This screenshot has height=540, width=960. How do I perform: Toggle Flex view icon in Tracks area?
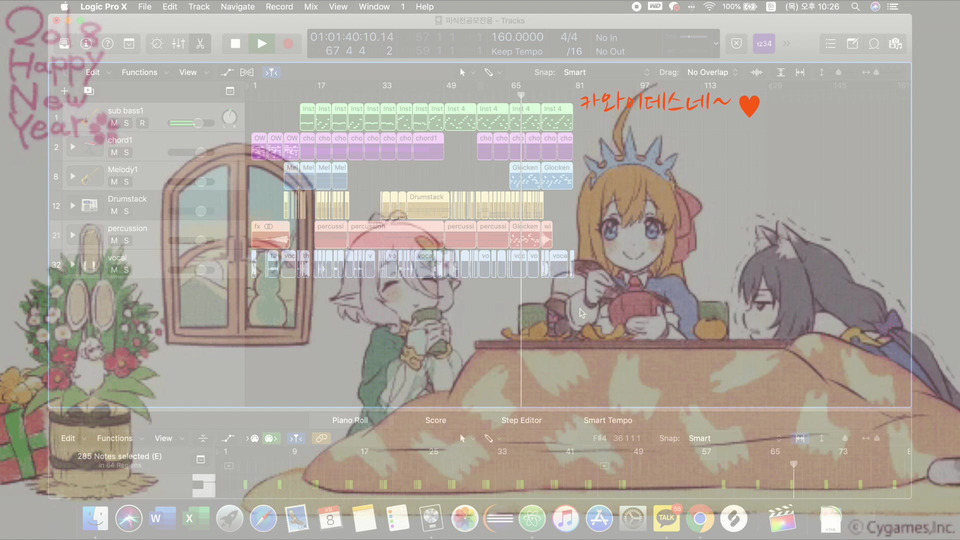click(x=247, y=72)
